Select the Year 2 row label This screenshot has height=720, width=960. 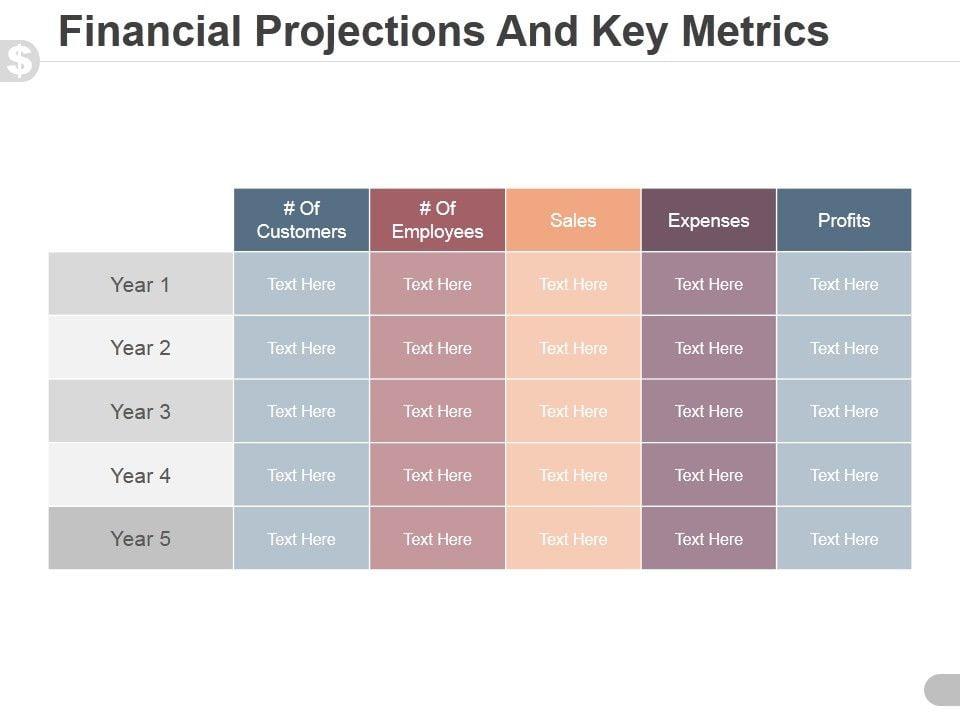coord(140,348)
